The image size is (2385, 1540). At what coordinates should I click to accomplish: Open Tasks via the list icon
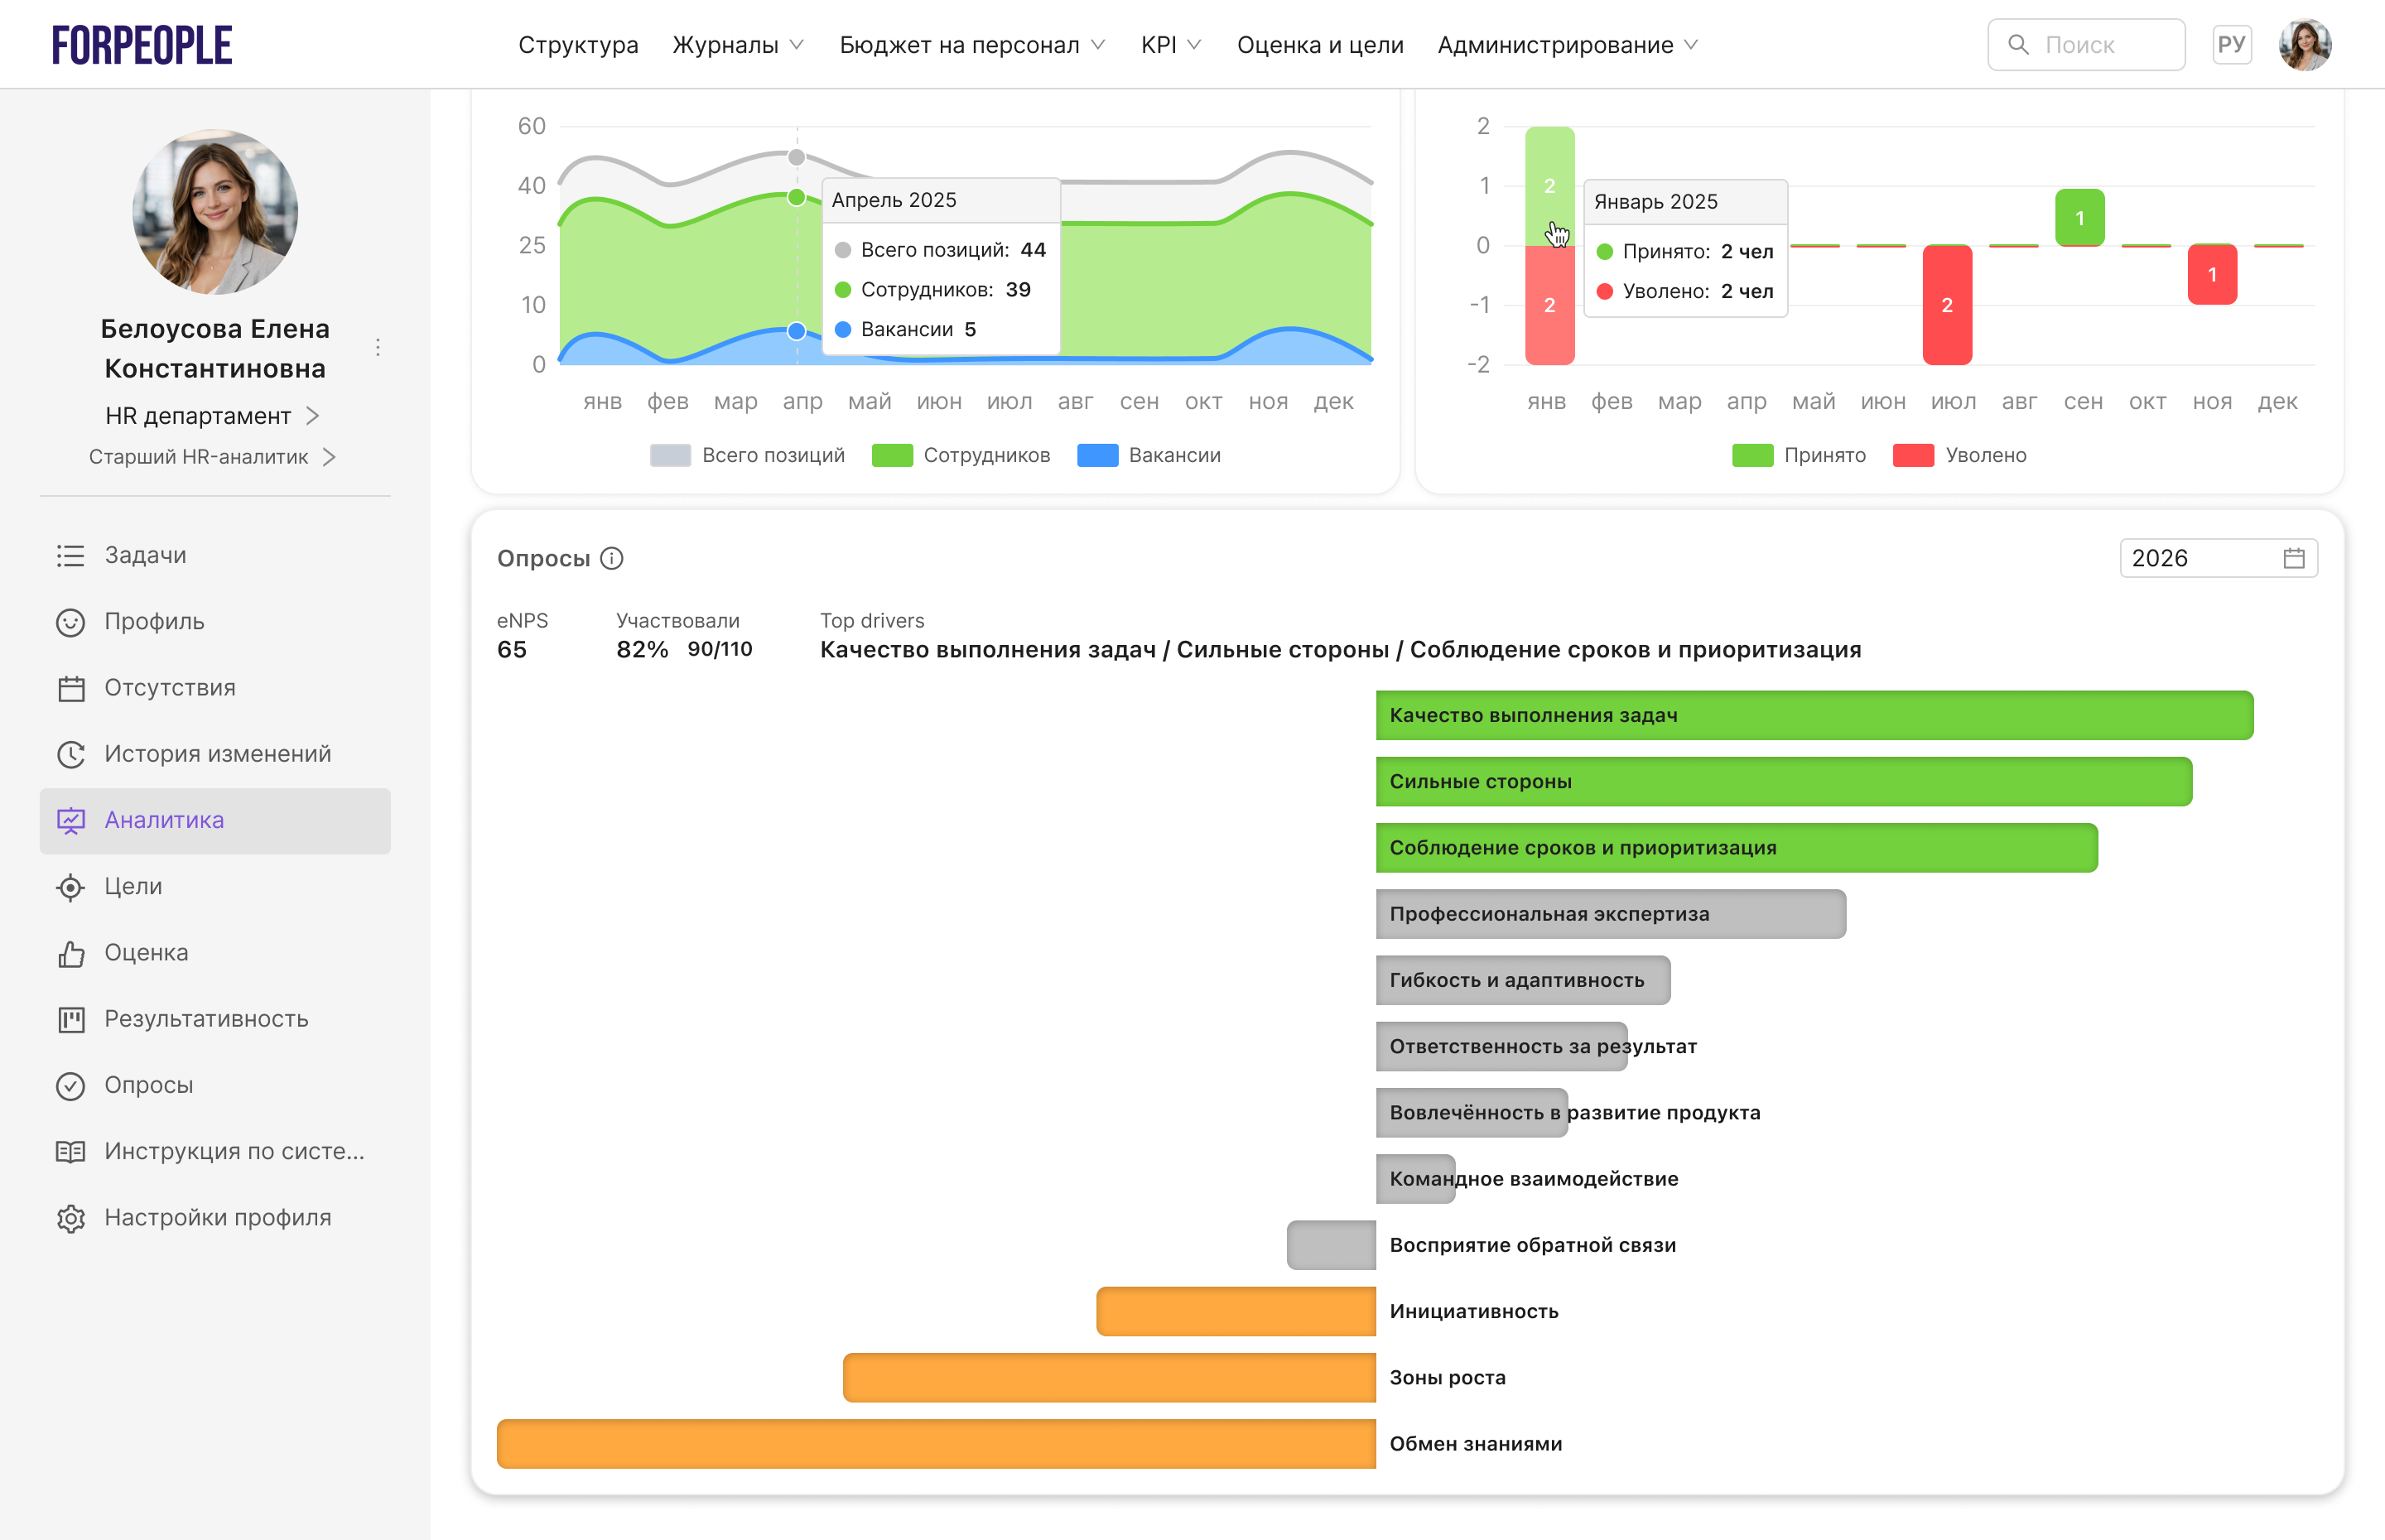70,555
